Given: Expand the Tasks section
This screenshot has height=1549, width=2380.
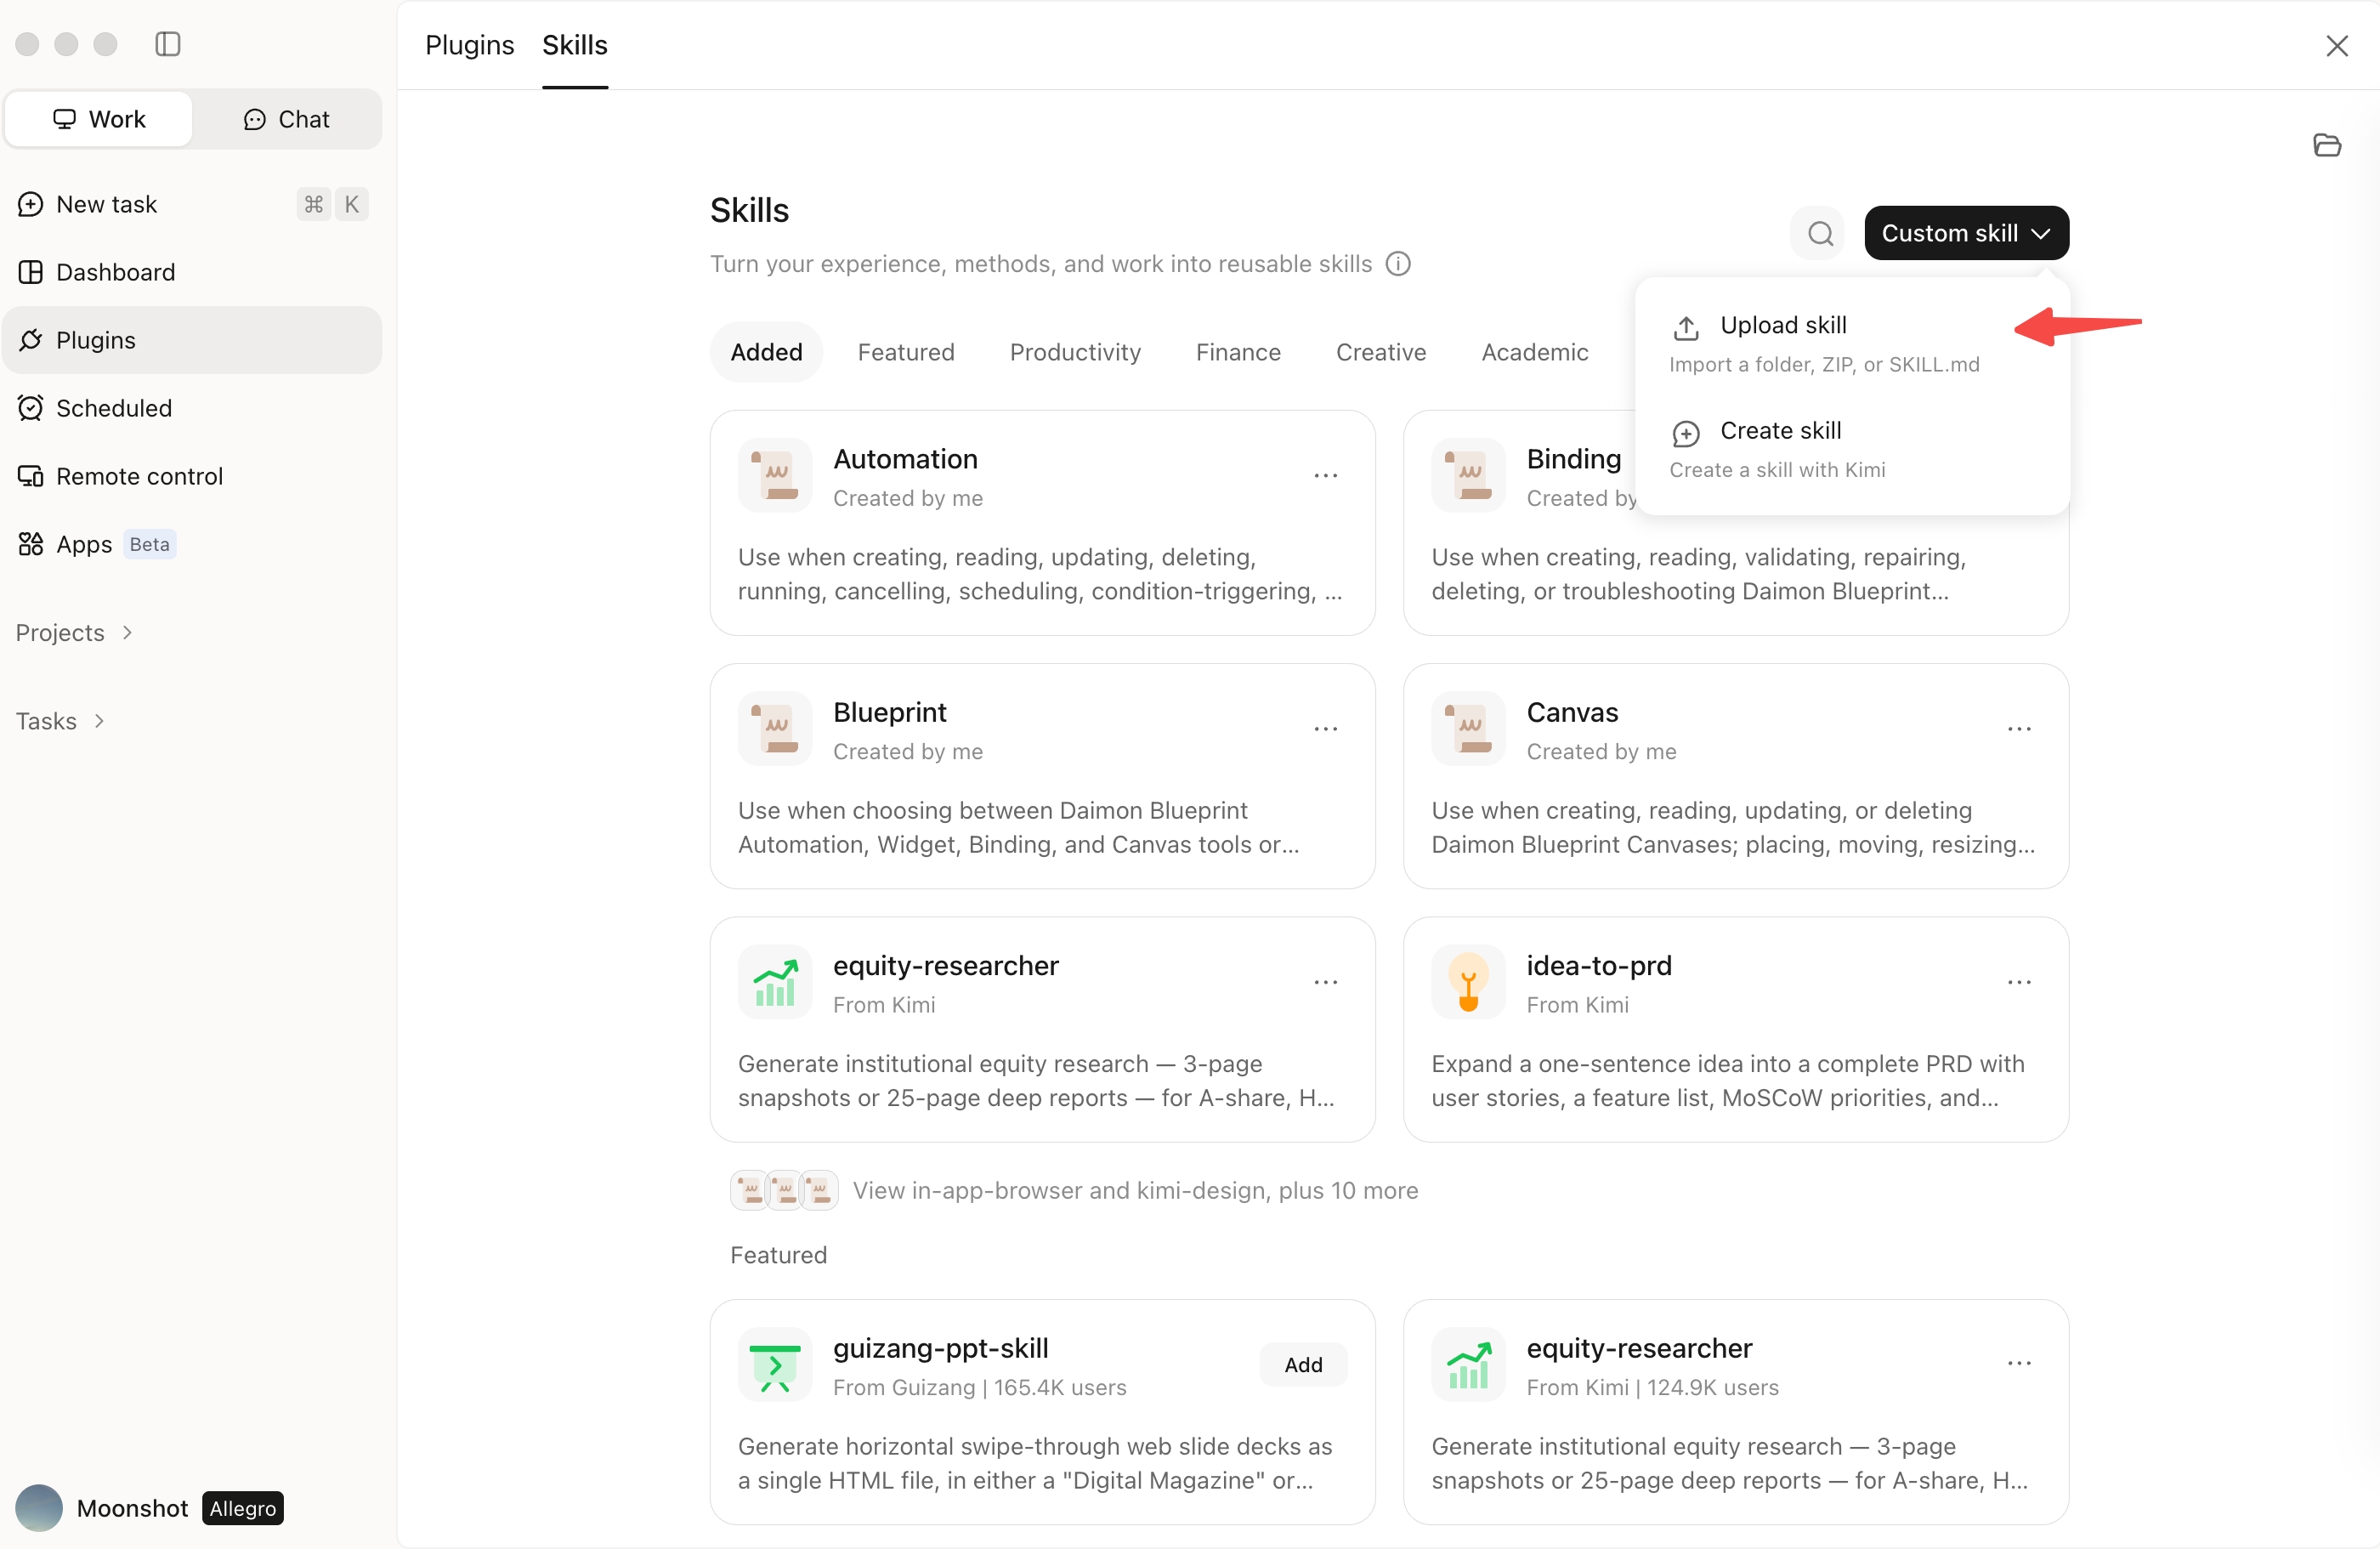Looking at the screenshot, I should point(60,721).
